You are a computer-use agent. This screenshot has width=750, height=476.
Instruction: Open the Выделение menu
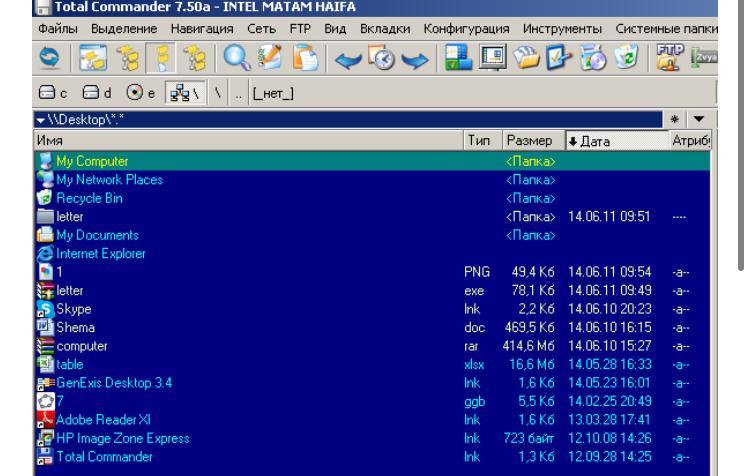[124, 29]
